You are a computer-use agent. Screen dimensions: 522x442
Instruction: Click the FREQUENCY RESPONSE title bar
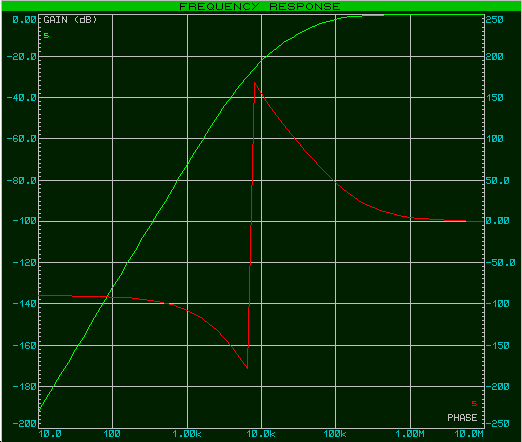point(261,6)
